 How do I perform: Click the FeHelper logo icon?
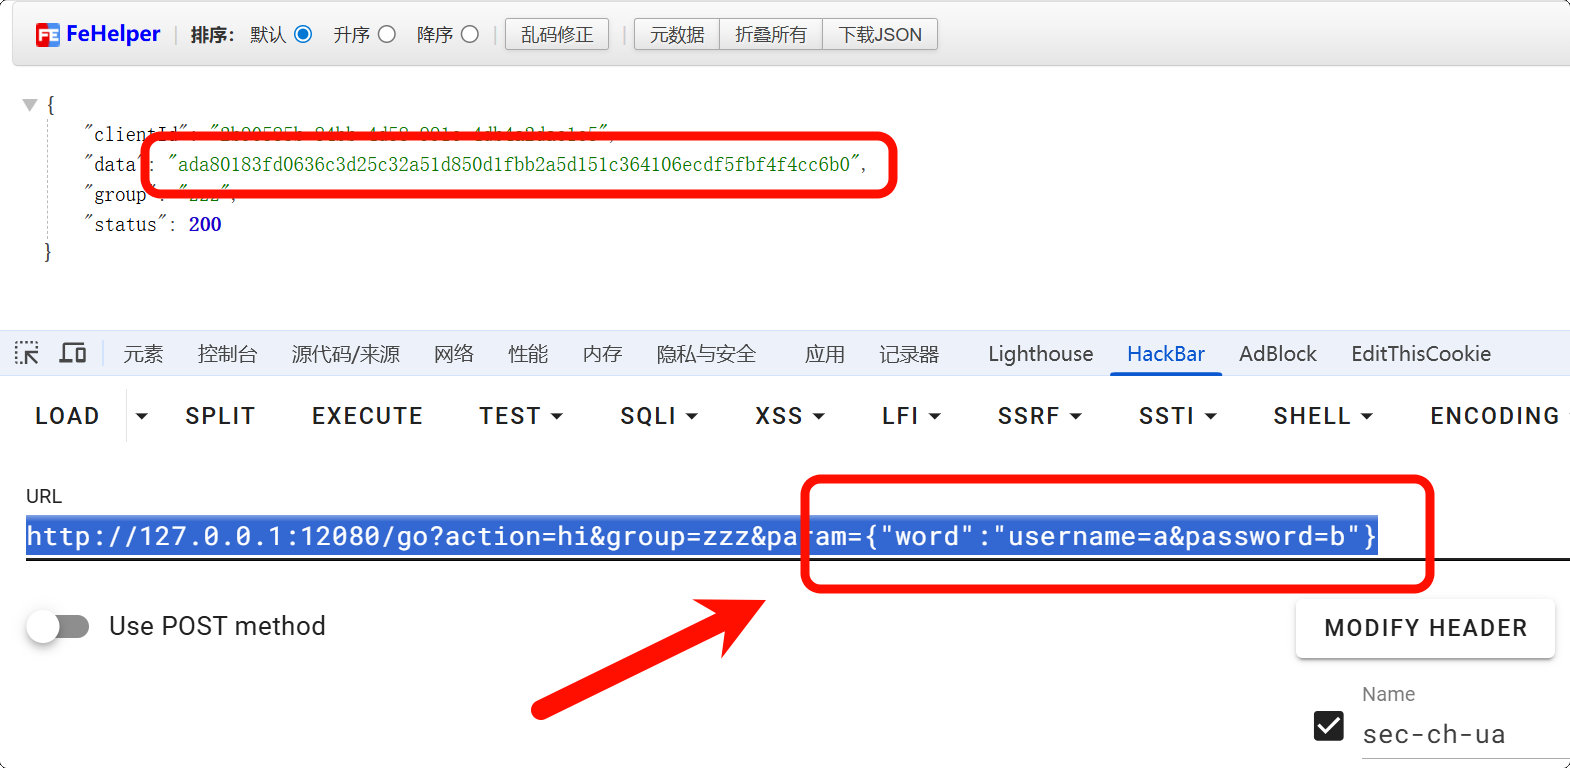(x=47, y=35)
